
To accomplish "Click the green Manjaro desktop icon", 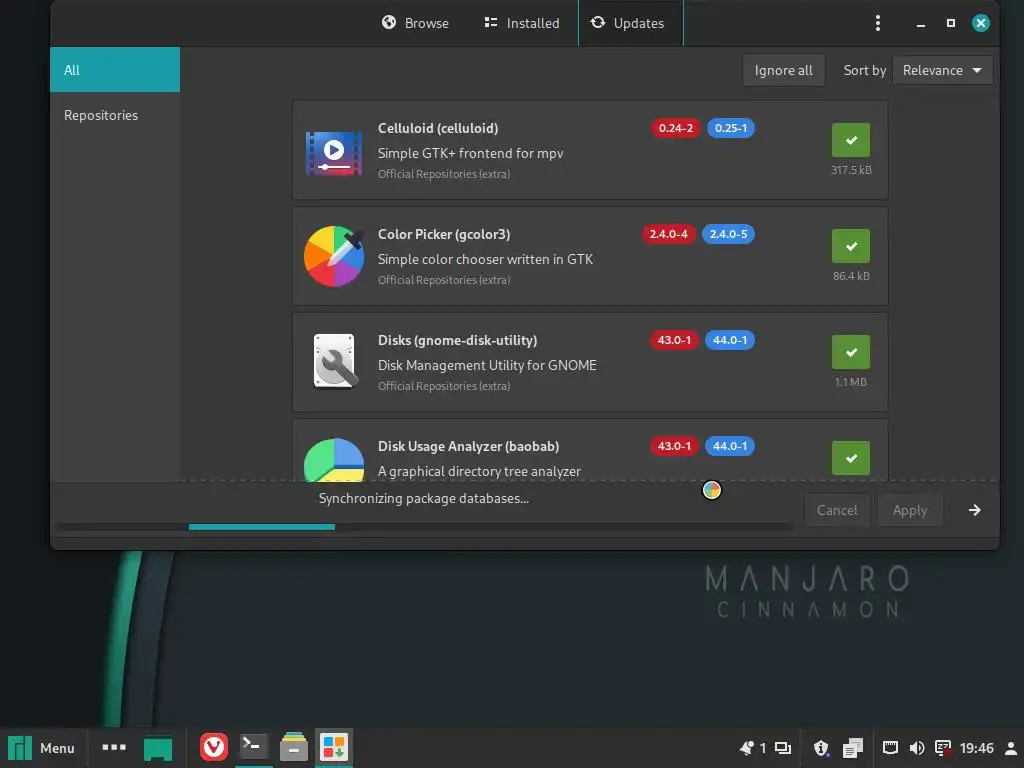I will click(x=157, y=748).
